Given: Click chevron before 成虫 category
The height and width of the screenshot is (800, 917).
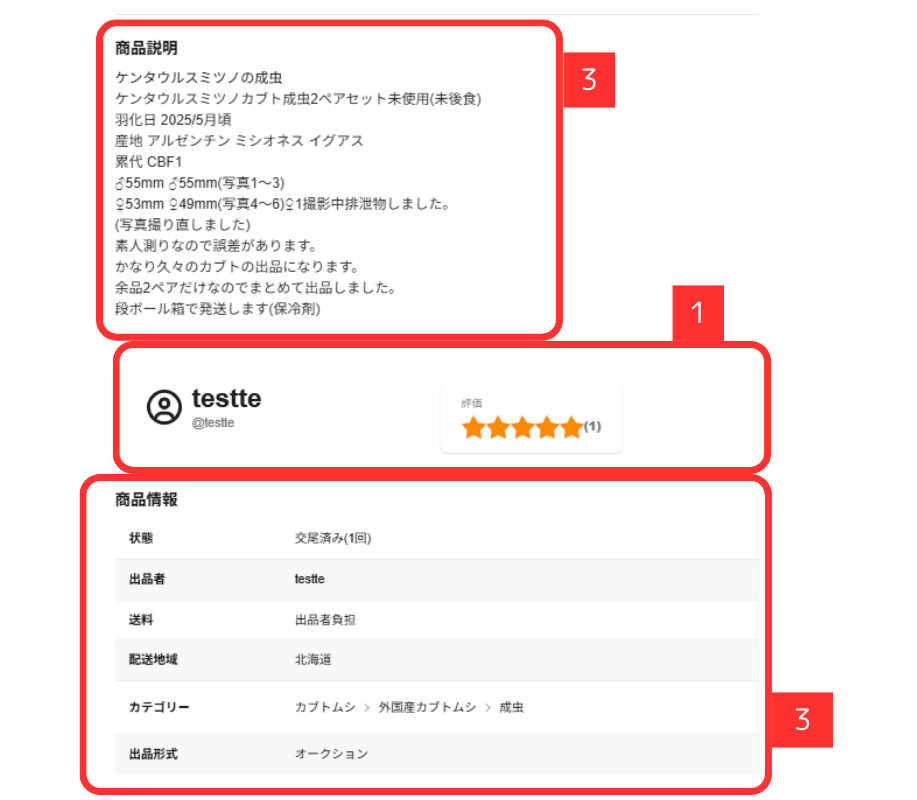Looking at the screenshot, I should point(488,708).
